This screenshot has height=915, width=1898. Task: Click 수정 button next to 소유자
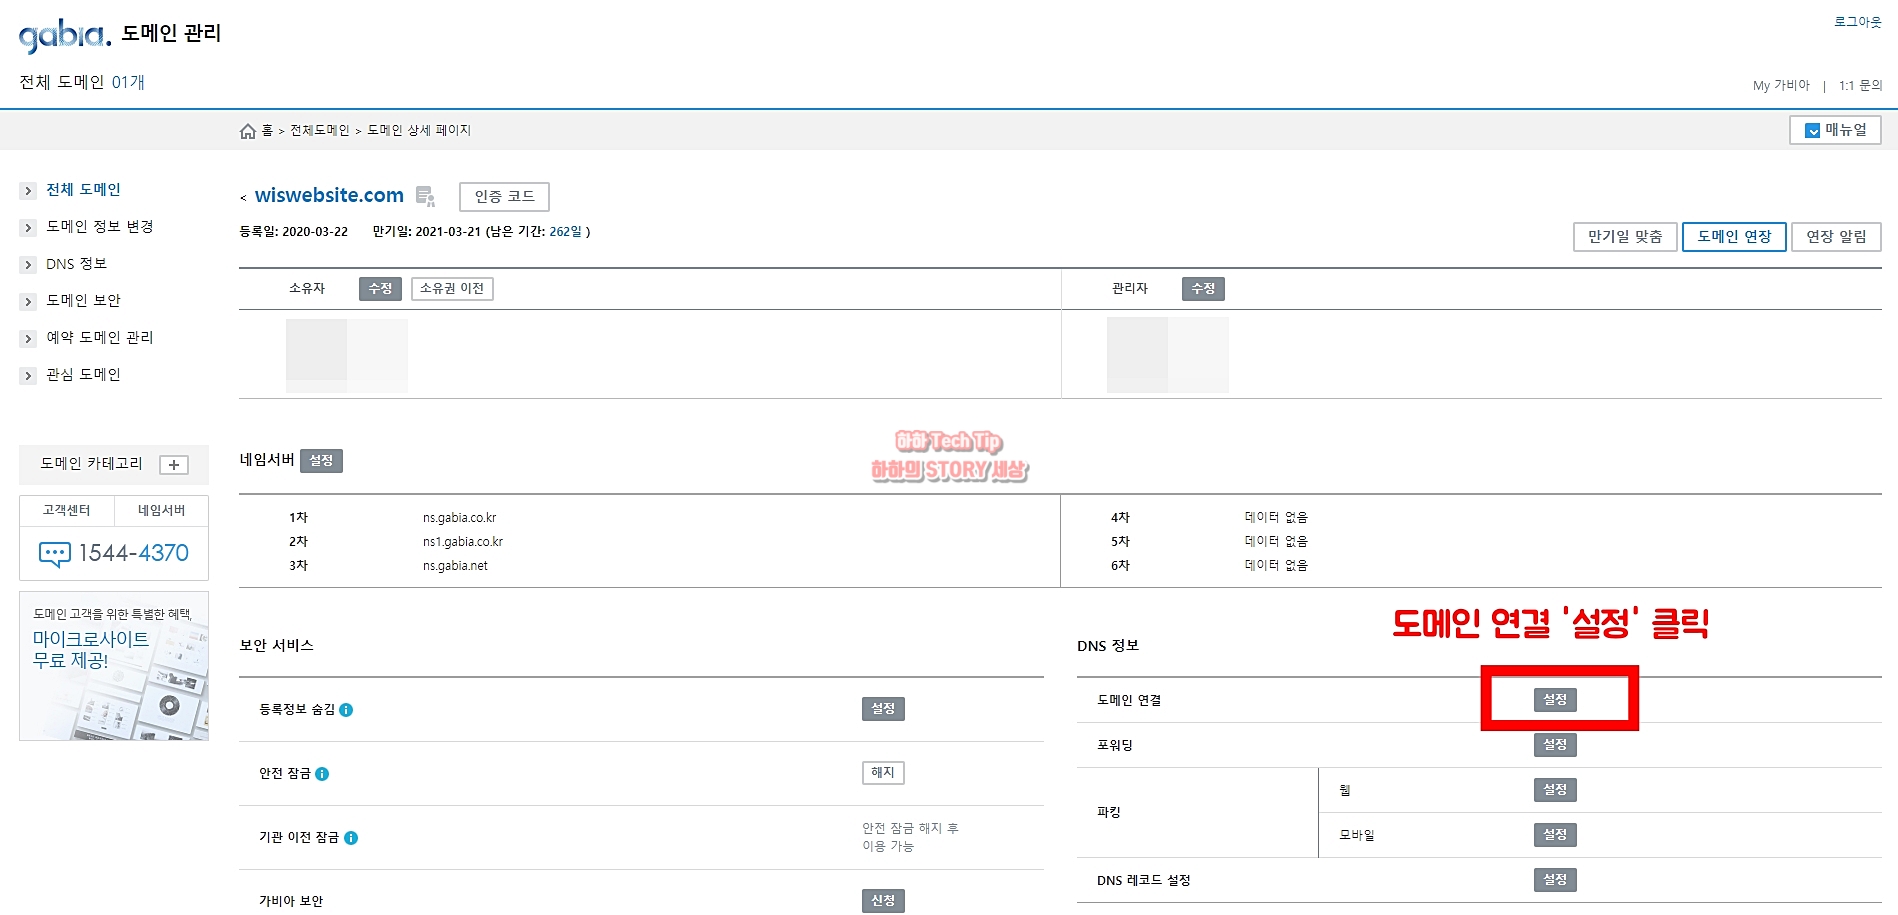(x=380, y=289)
